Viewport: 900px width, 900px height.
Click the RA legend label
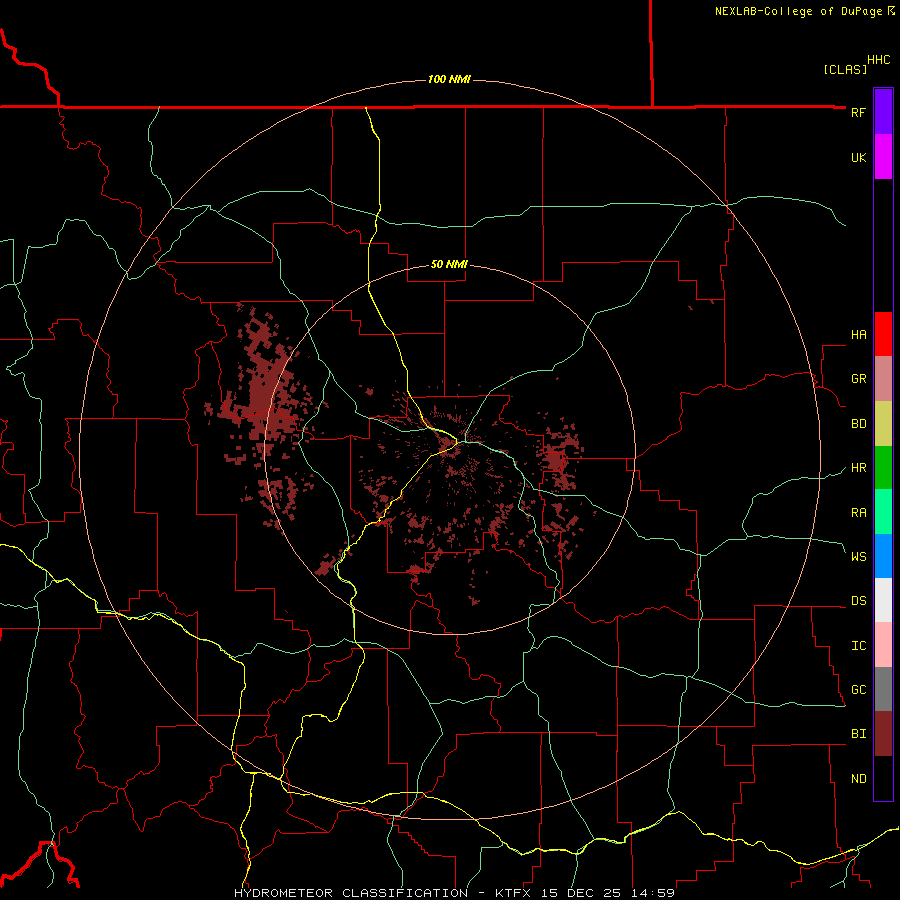pos(859,513)
